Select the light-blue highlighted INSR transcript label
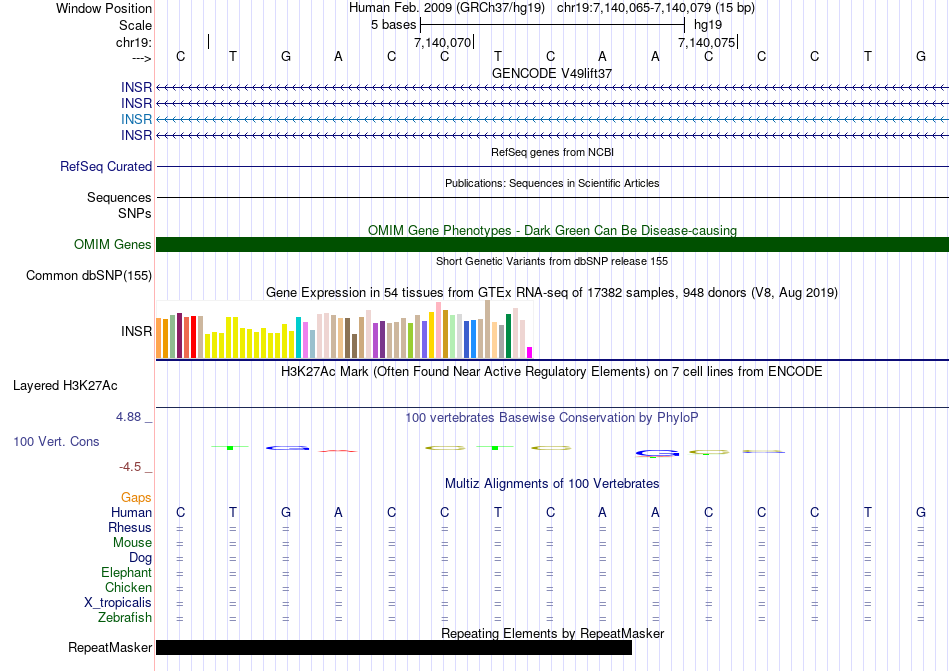 (136, 119)
